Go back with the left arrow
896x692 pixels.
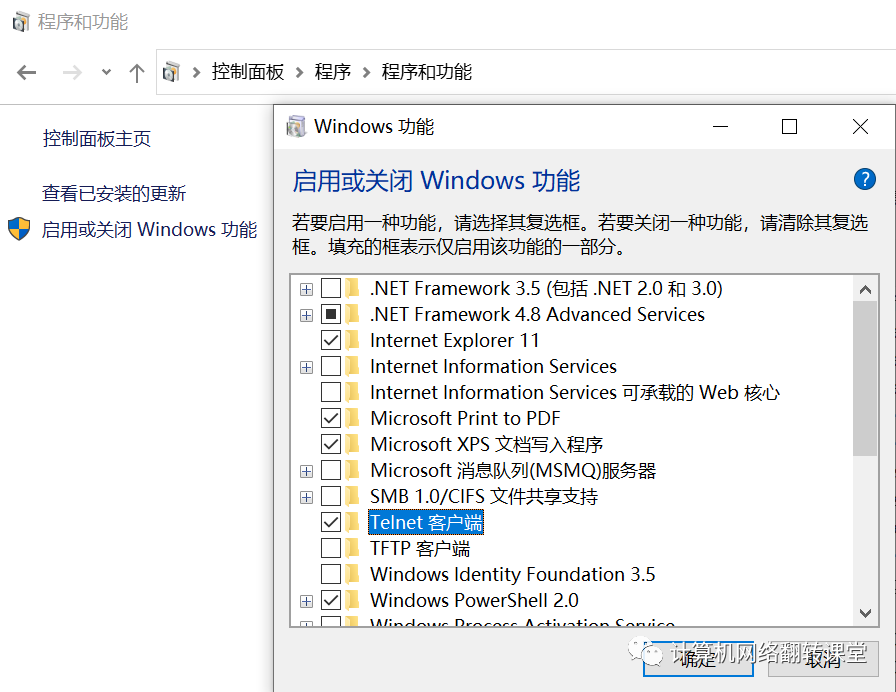point(26,73)
